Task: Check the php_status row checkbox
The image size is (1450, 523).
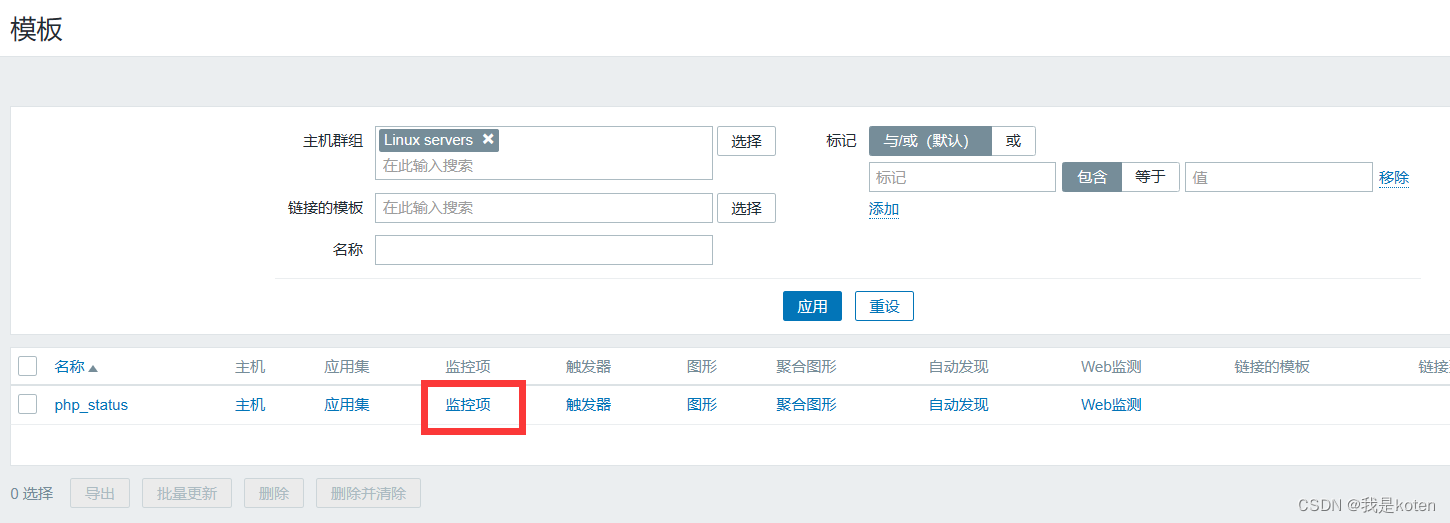Action: [28, 405]
